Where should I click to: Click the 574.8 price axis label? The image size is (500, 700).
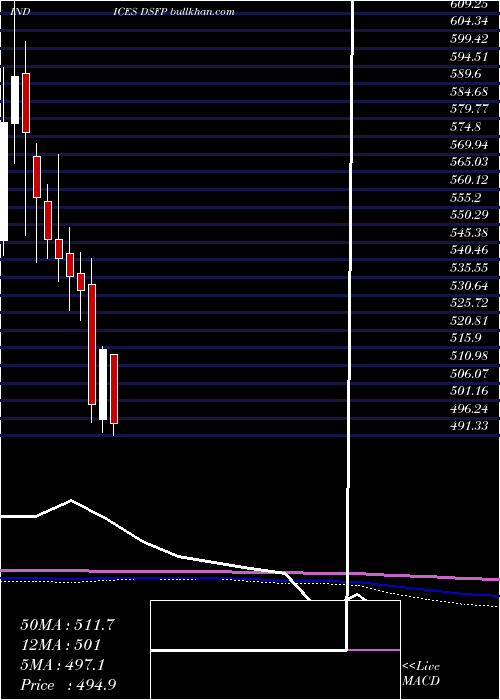[466, 127]
